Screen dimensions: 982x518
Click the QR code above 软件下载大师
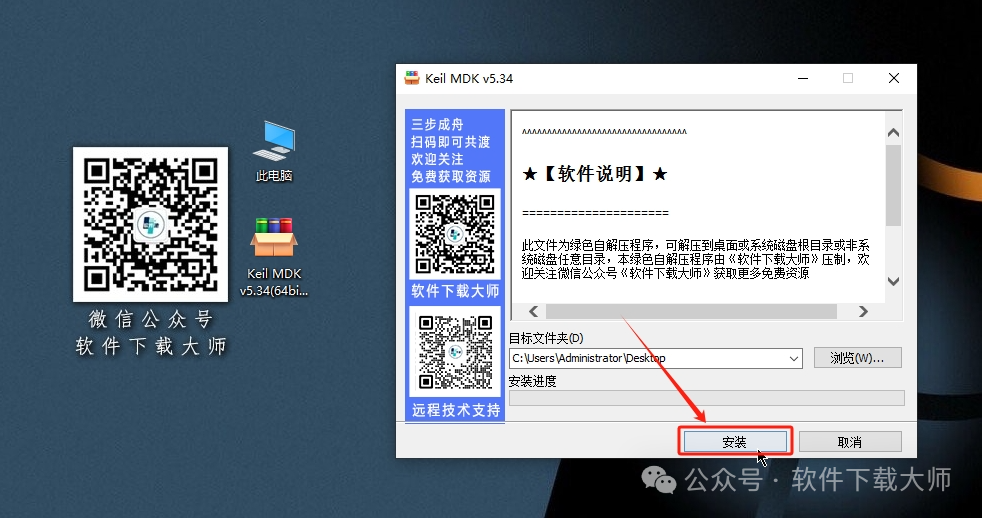point(455,234)
